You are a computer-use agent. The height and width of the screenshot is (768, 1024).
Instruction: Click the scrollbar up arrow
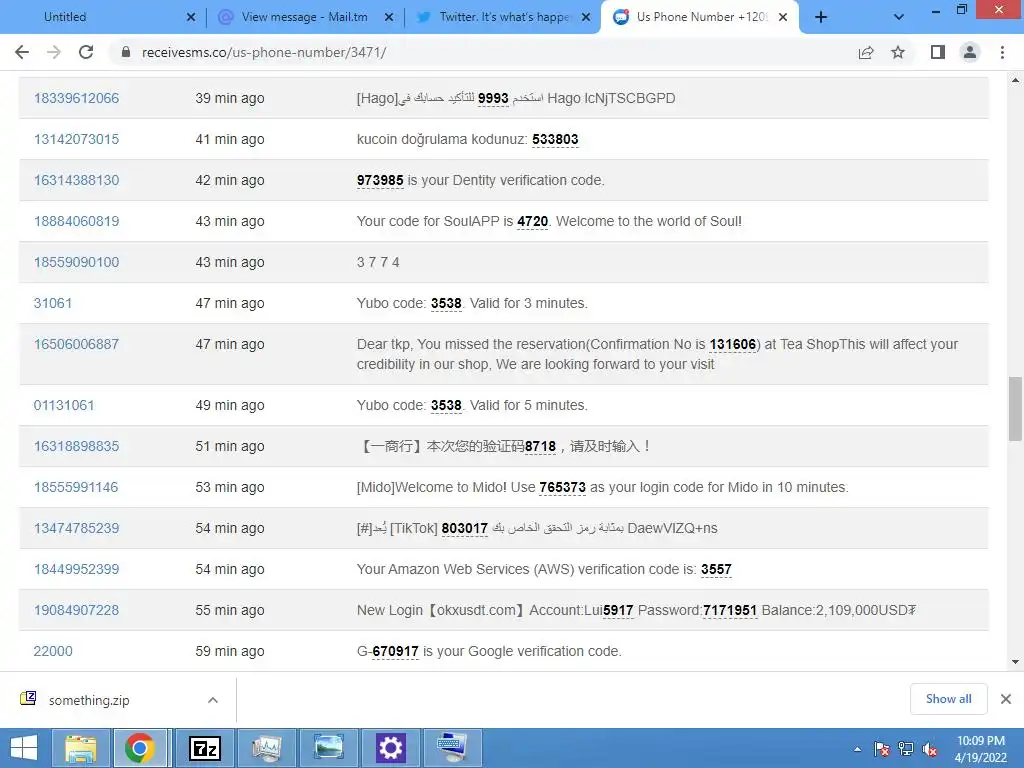pos(1015,80)
